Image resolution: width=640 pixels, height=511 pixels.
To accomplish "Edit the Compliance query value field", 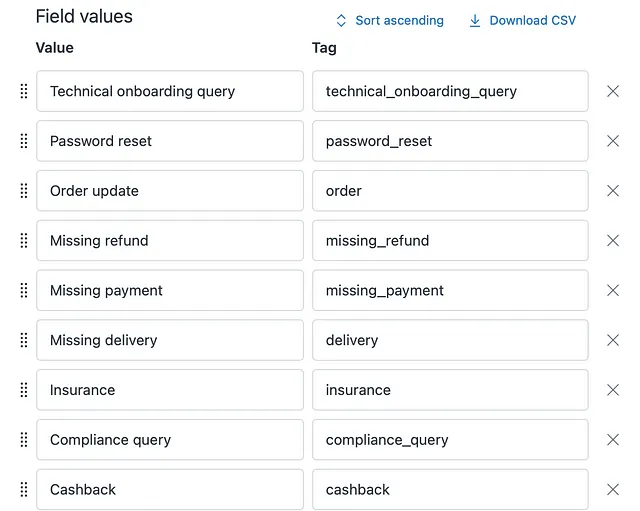I will 170,440.
